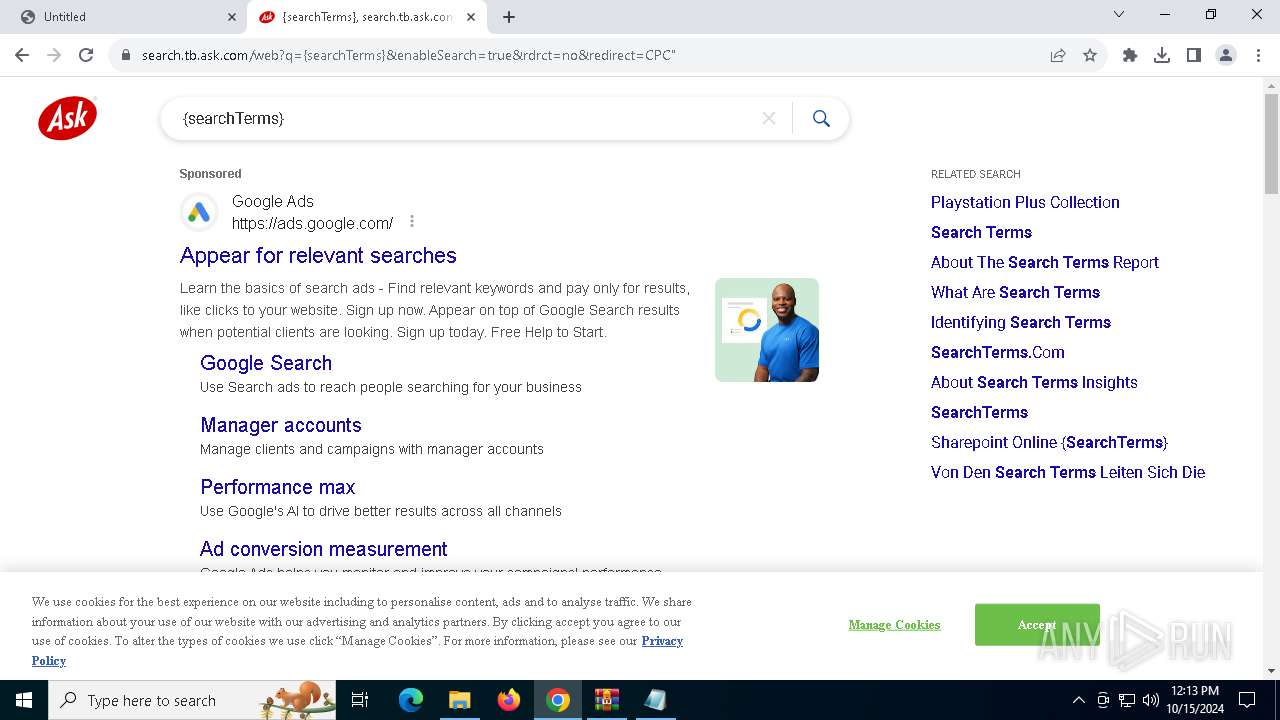Open the ads.google.com URL link
Screen dimensions: 1280x720
(312, 223)
